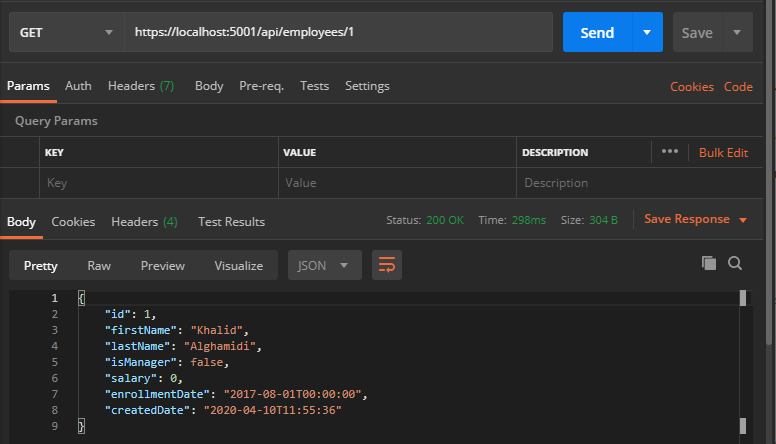Copy the response with the copy icon
Image resolution: width=776 pixels, height=444 pixels.
point(709,263)
